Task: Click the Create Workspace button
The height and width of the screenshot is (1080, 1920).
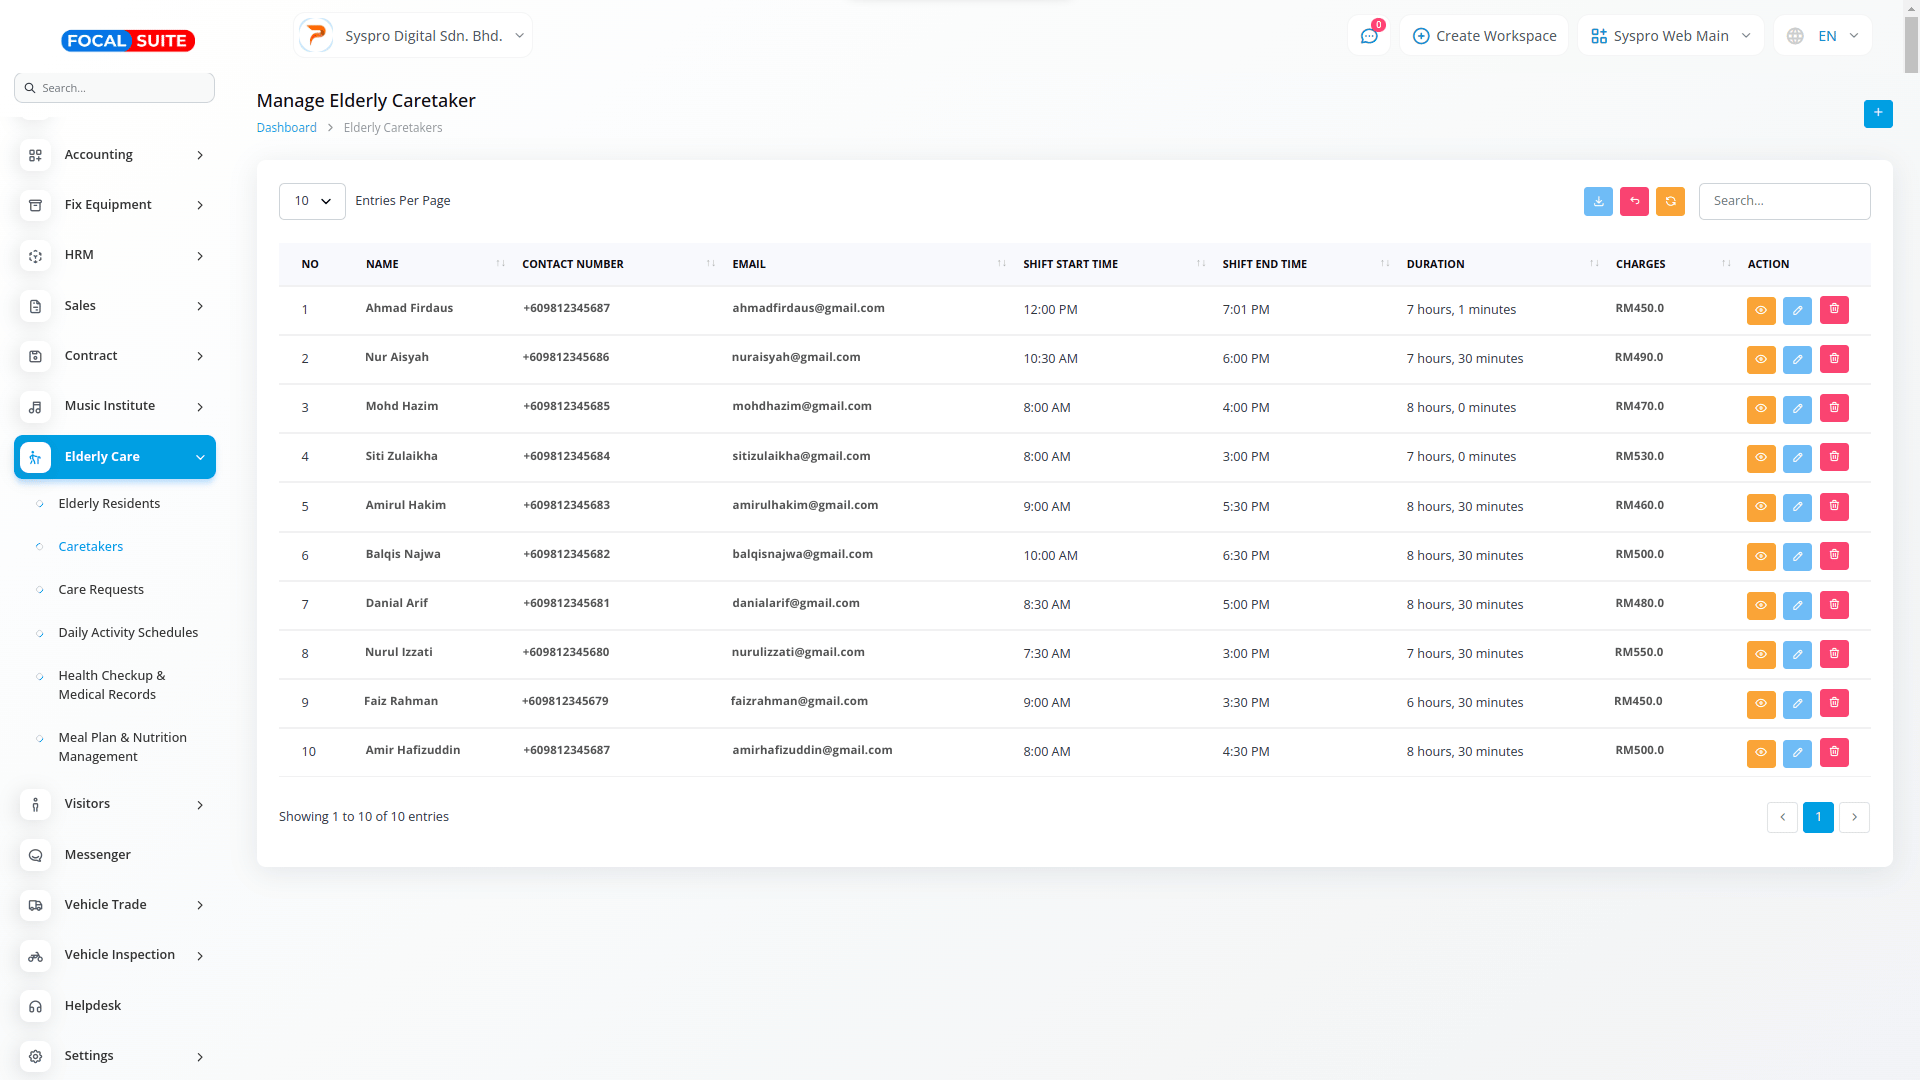Action: pos(1484,36)
